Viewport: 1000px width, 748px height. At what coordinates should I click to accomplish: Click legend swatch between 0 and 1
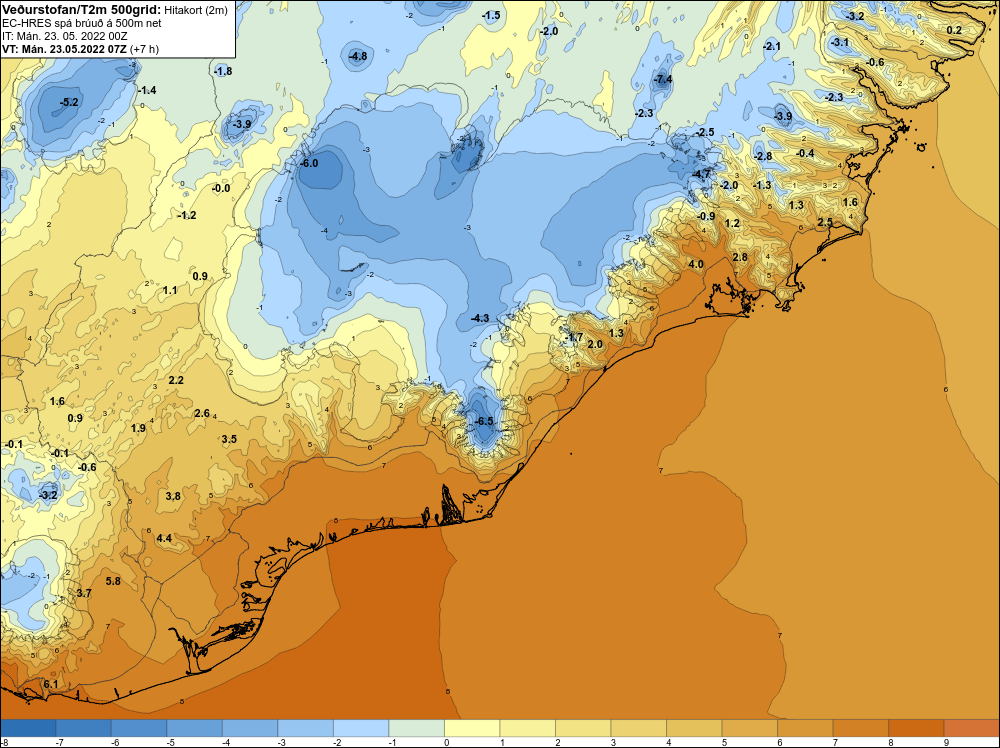(472, 728)
